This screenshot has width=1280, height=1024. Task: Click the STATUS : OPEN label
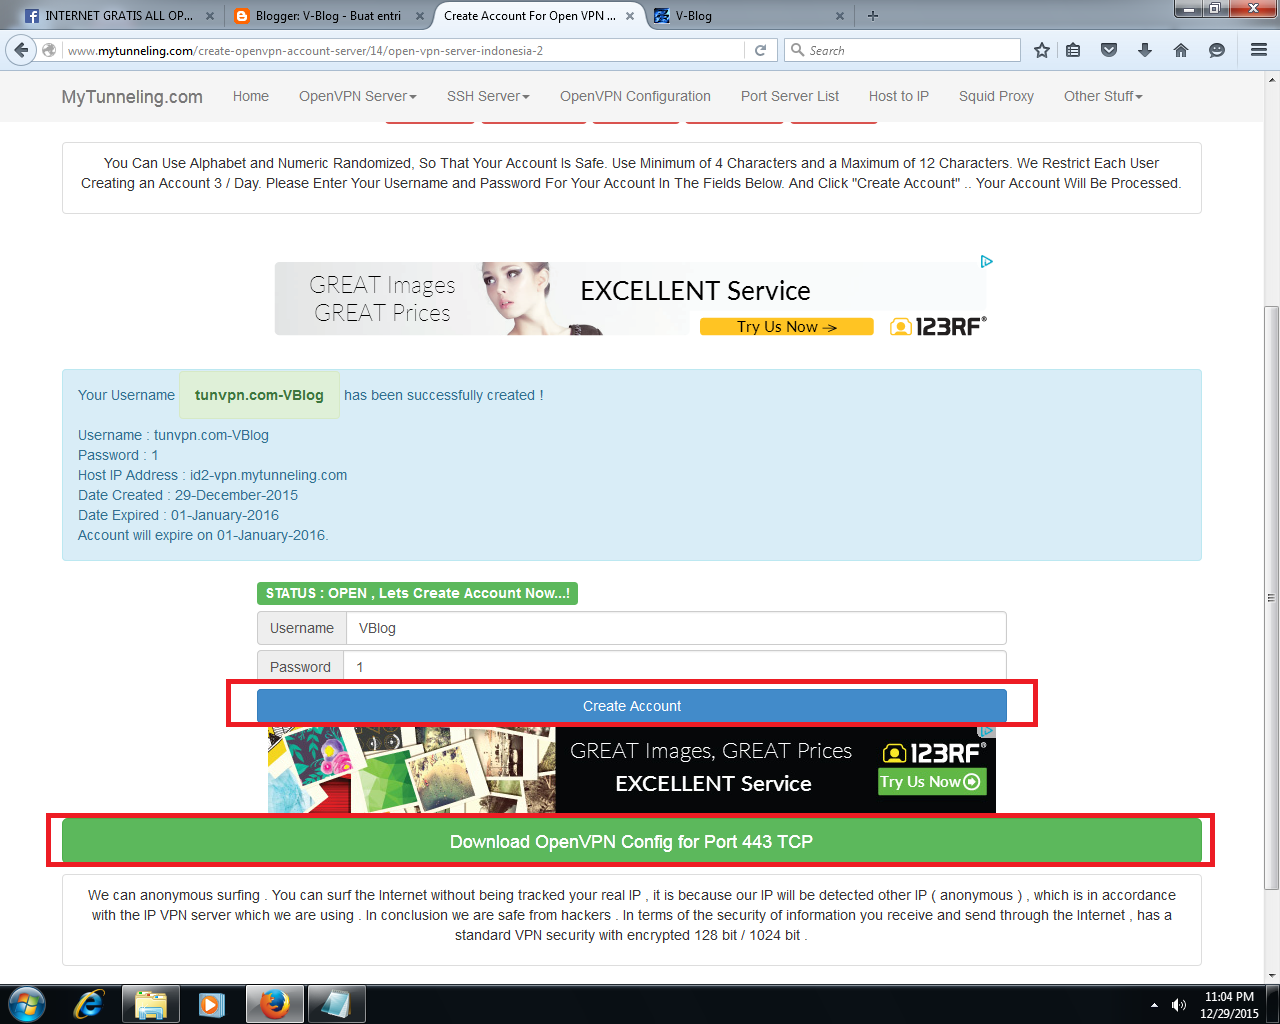click(417, 593)
